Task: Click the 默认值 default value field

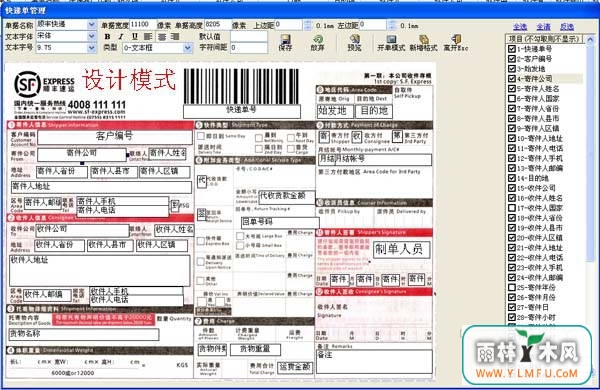Action: pos(249,37)
